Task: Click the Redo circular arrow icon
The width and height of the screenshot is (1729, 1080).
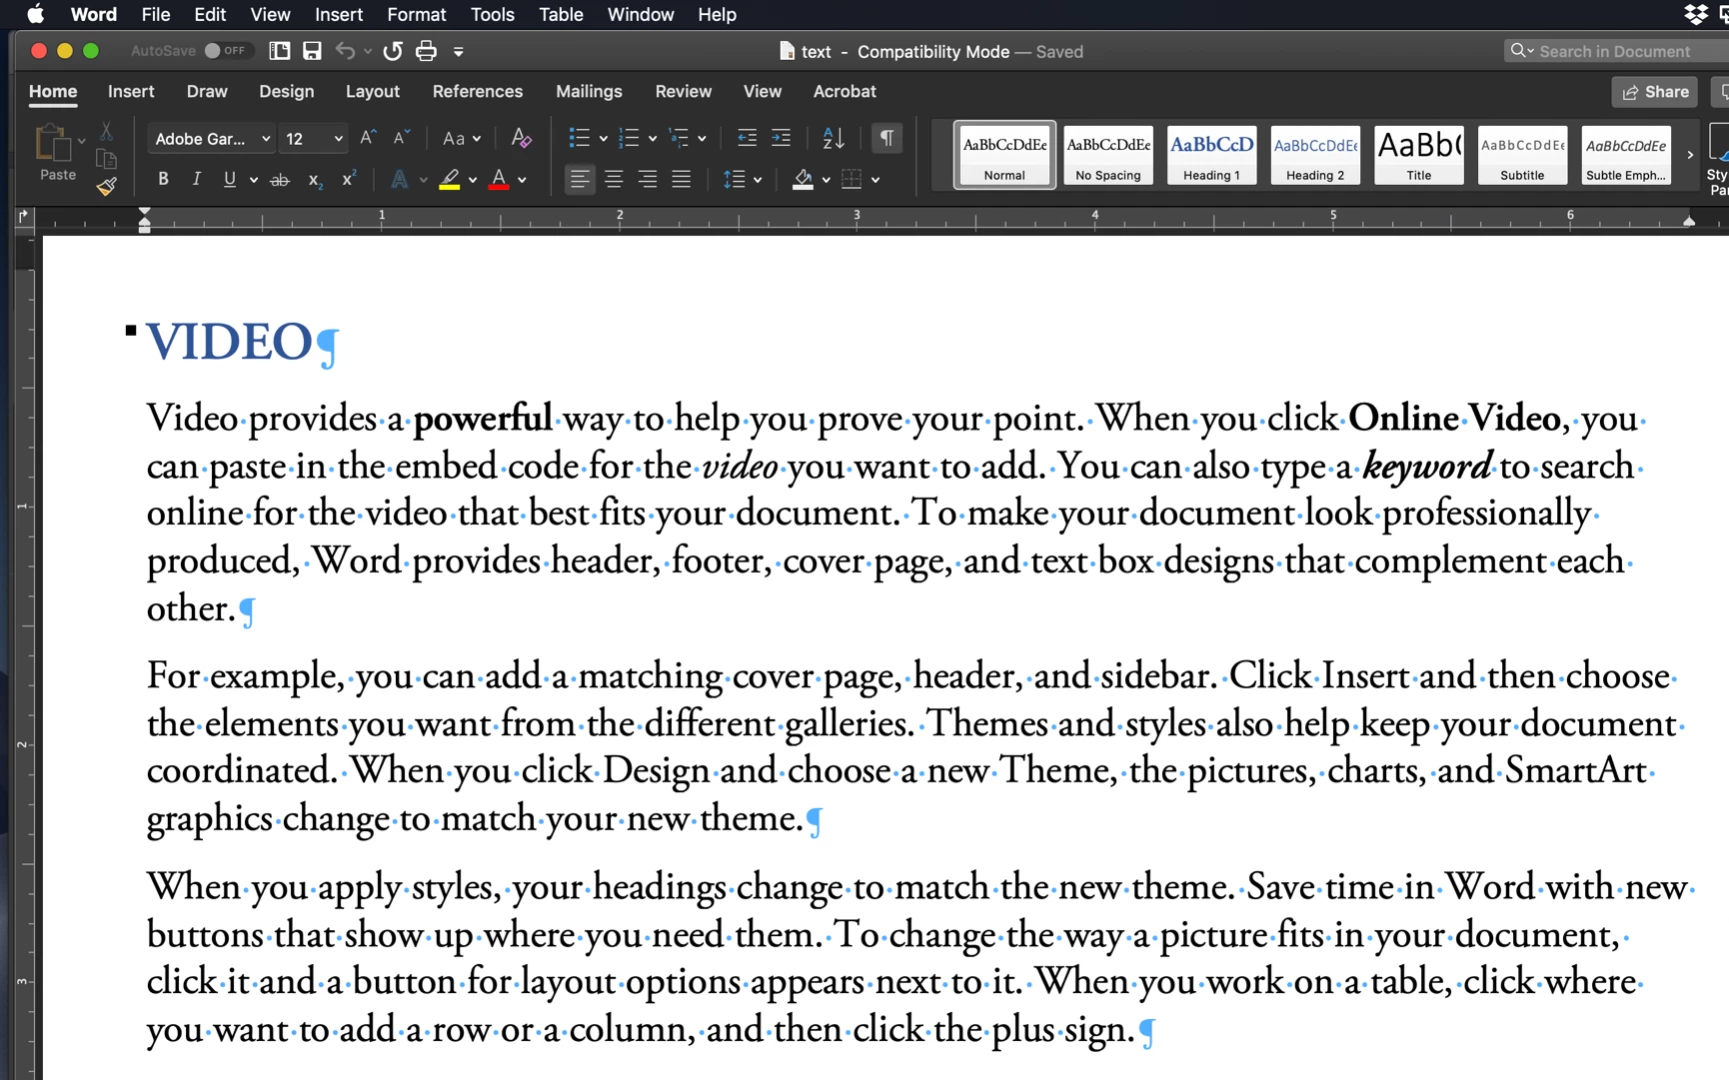Action: tap(393, 51)
